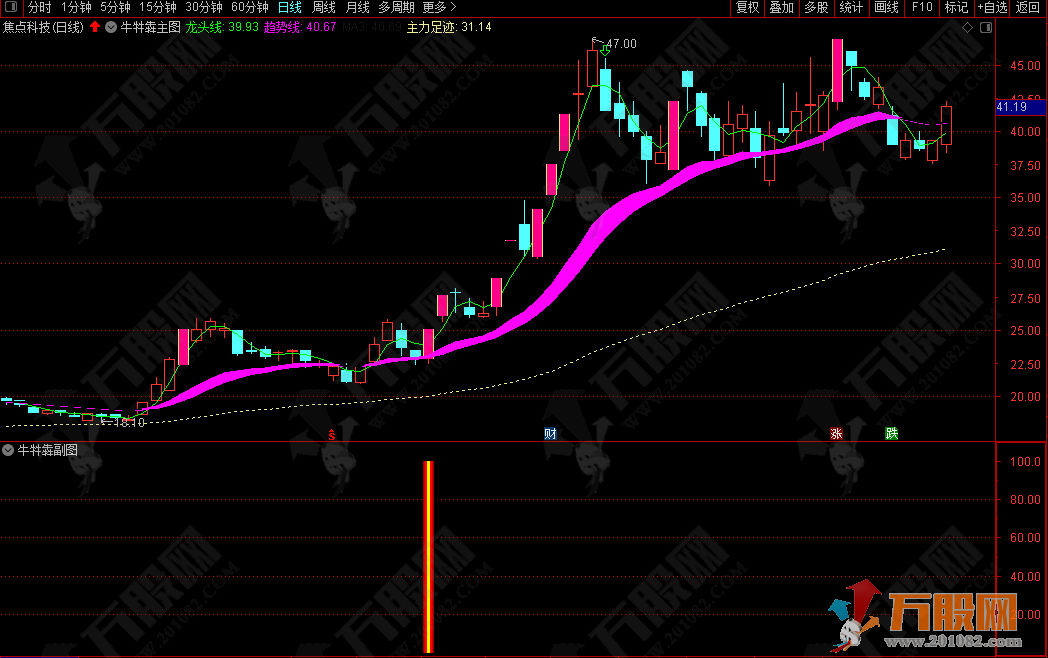Click the 复权 button
Image resolution: width=1048 pixels, height=658 pixels.
point(747,8)
